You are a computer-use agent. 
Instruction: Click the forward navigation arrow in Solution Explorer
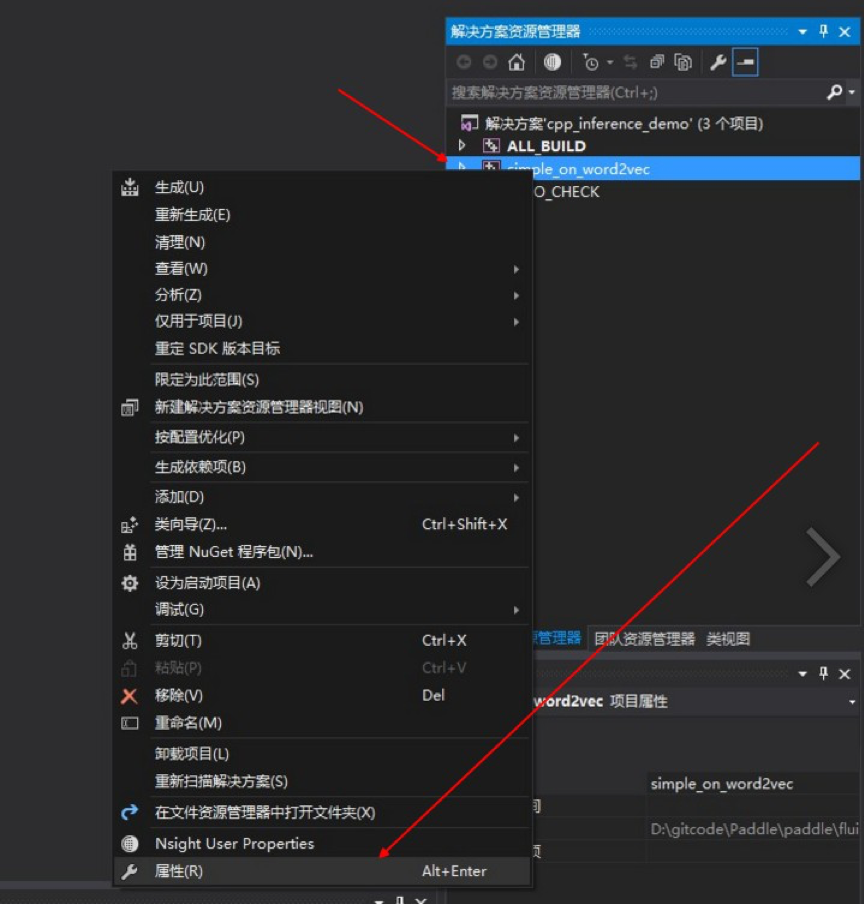[x=490, y=62]
